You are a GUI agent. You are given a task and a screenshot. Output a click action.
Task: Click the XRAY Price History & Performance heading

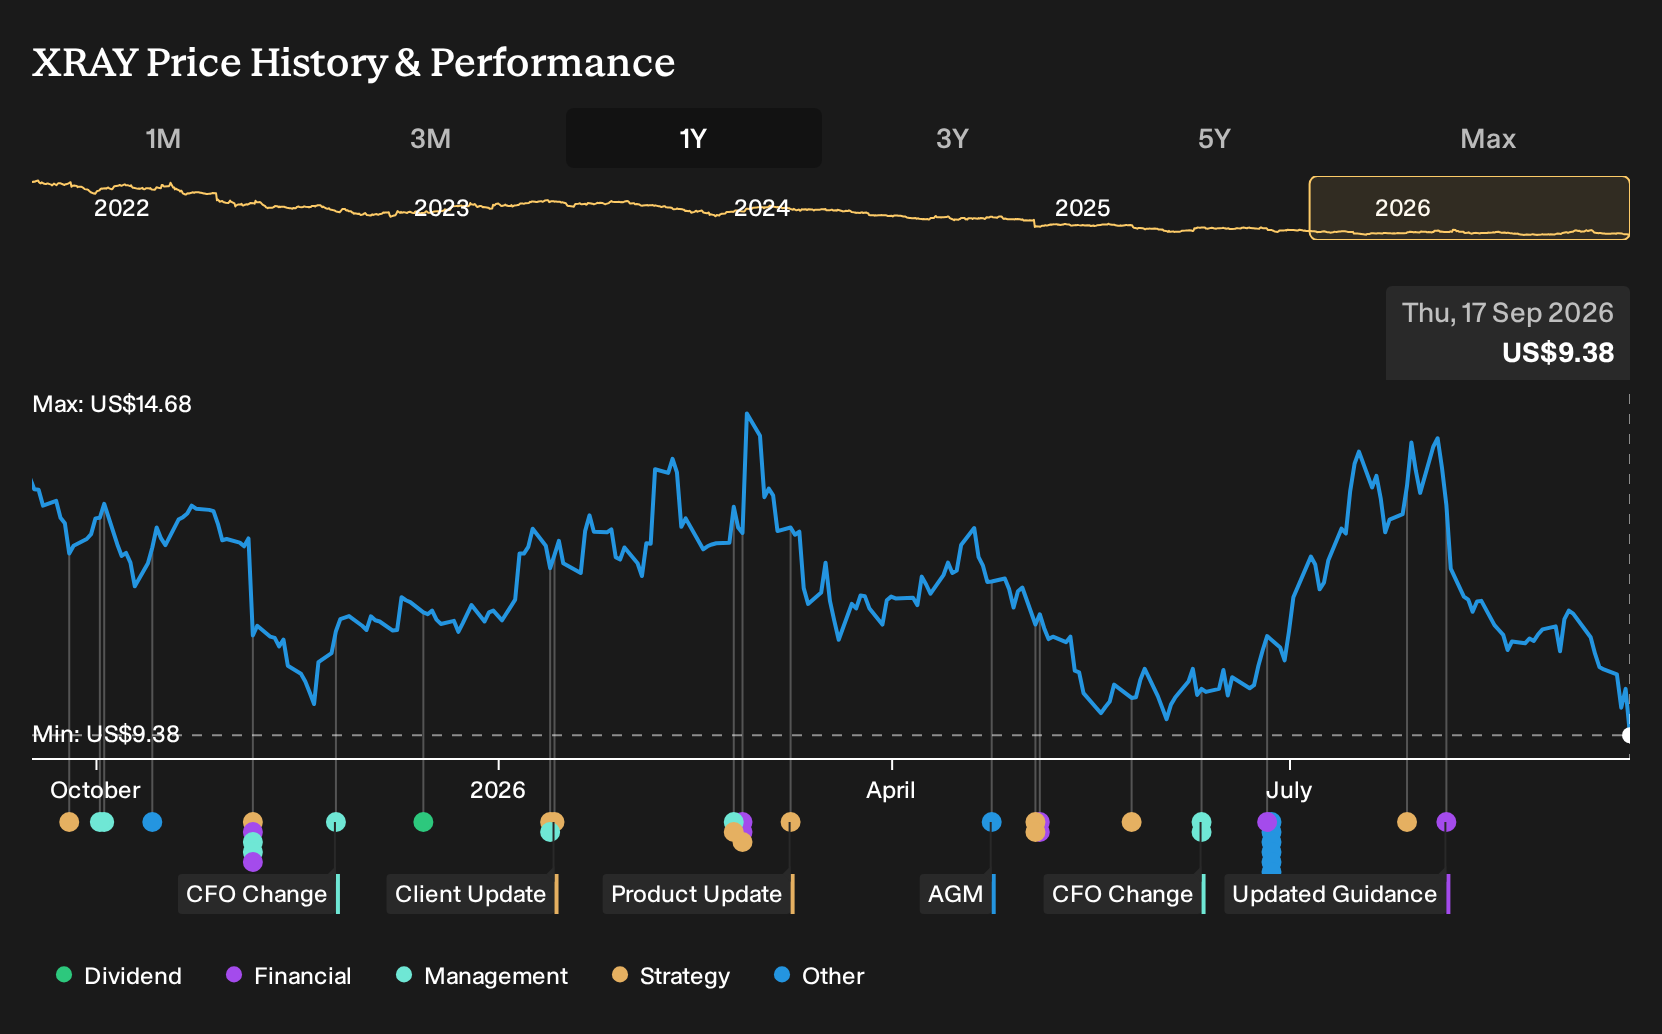click(354, 62)
